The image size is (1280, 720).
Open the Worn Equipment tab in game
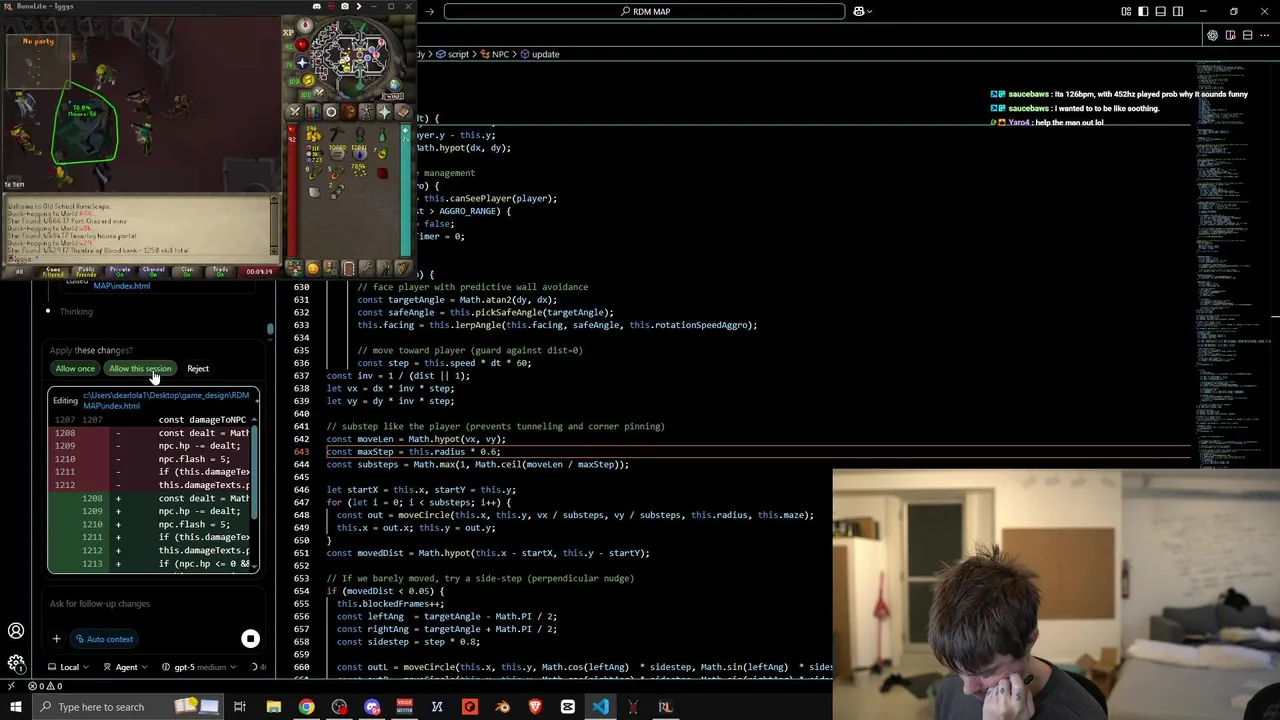[x=367, y=112]
